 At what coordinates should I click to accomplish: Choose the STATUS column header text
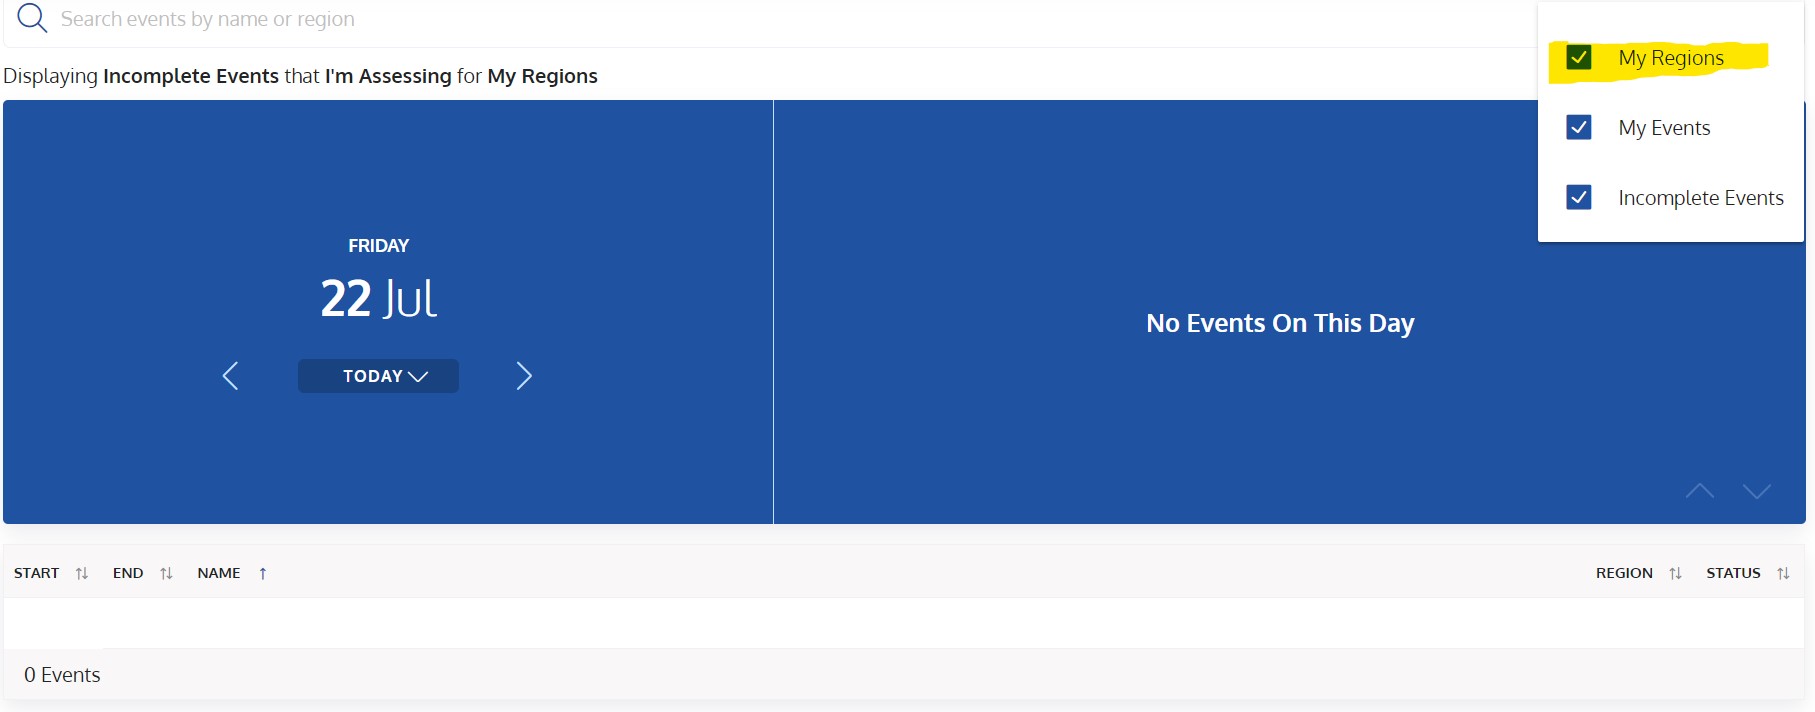point(1733,573)
